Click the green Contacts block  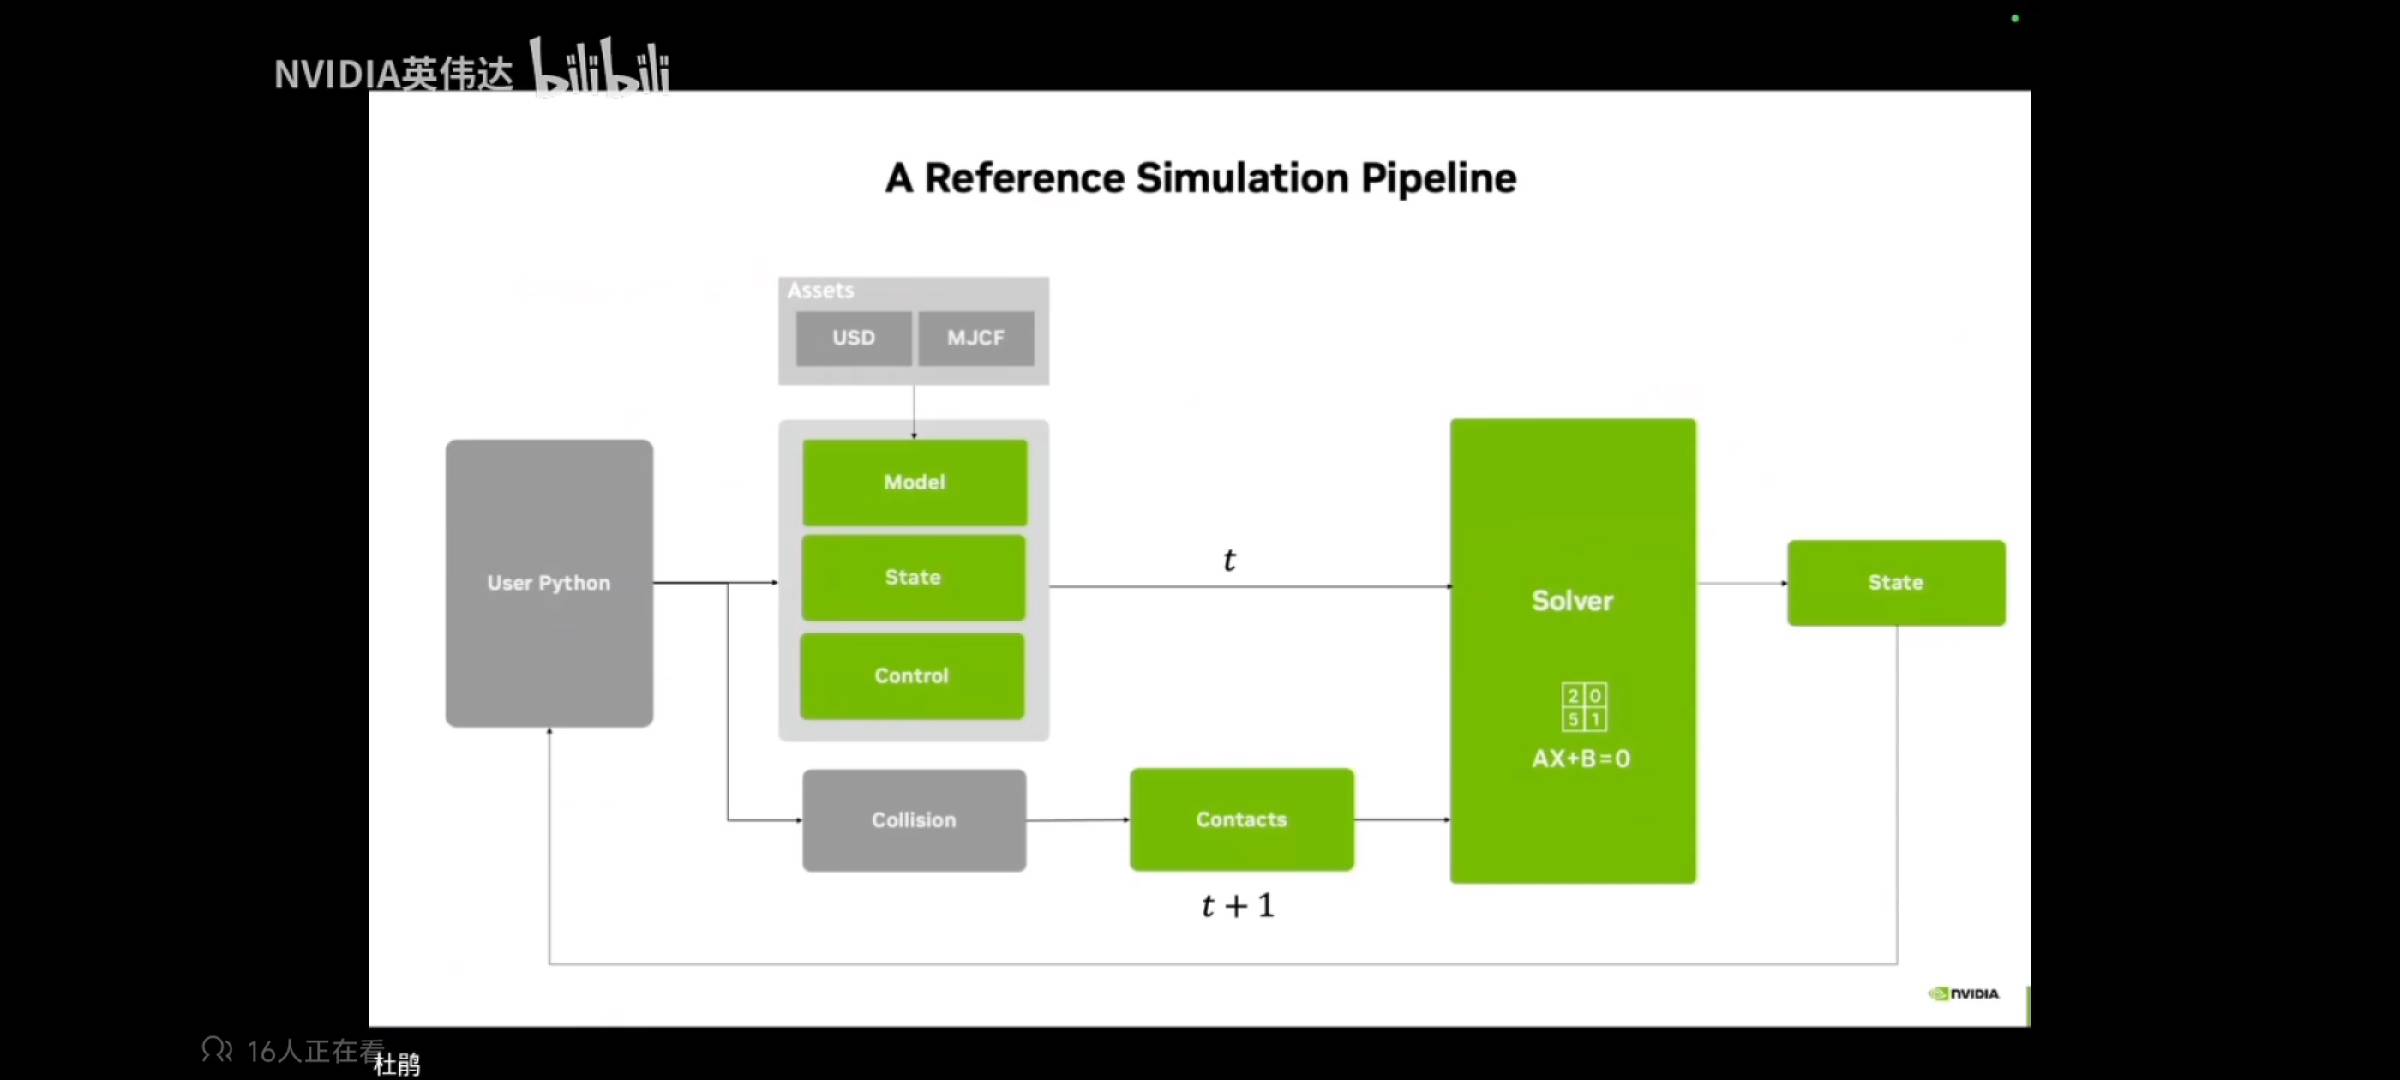click(1241, 819)
